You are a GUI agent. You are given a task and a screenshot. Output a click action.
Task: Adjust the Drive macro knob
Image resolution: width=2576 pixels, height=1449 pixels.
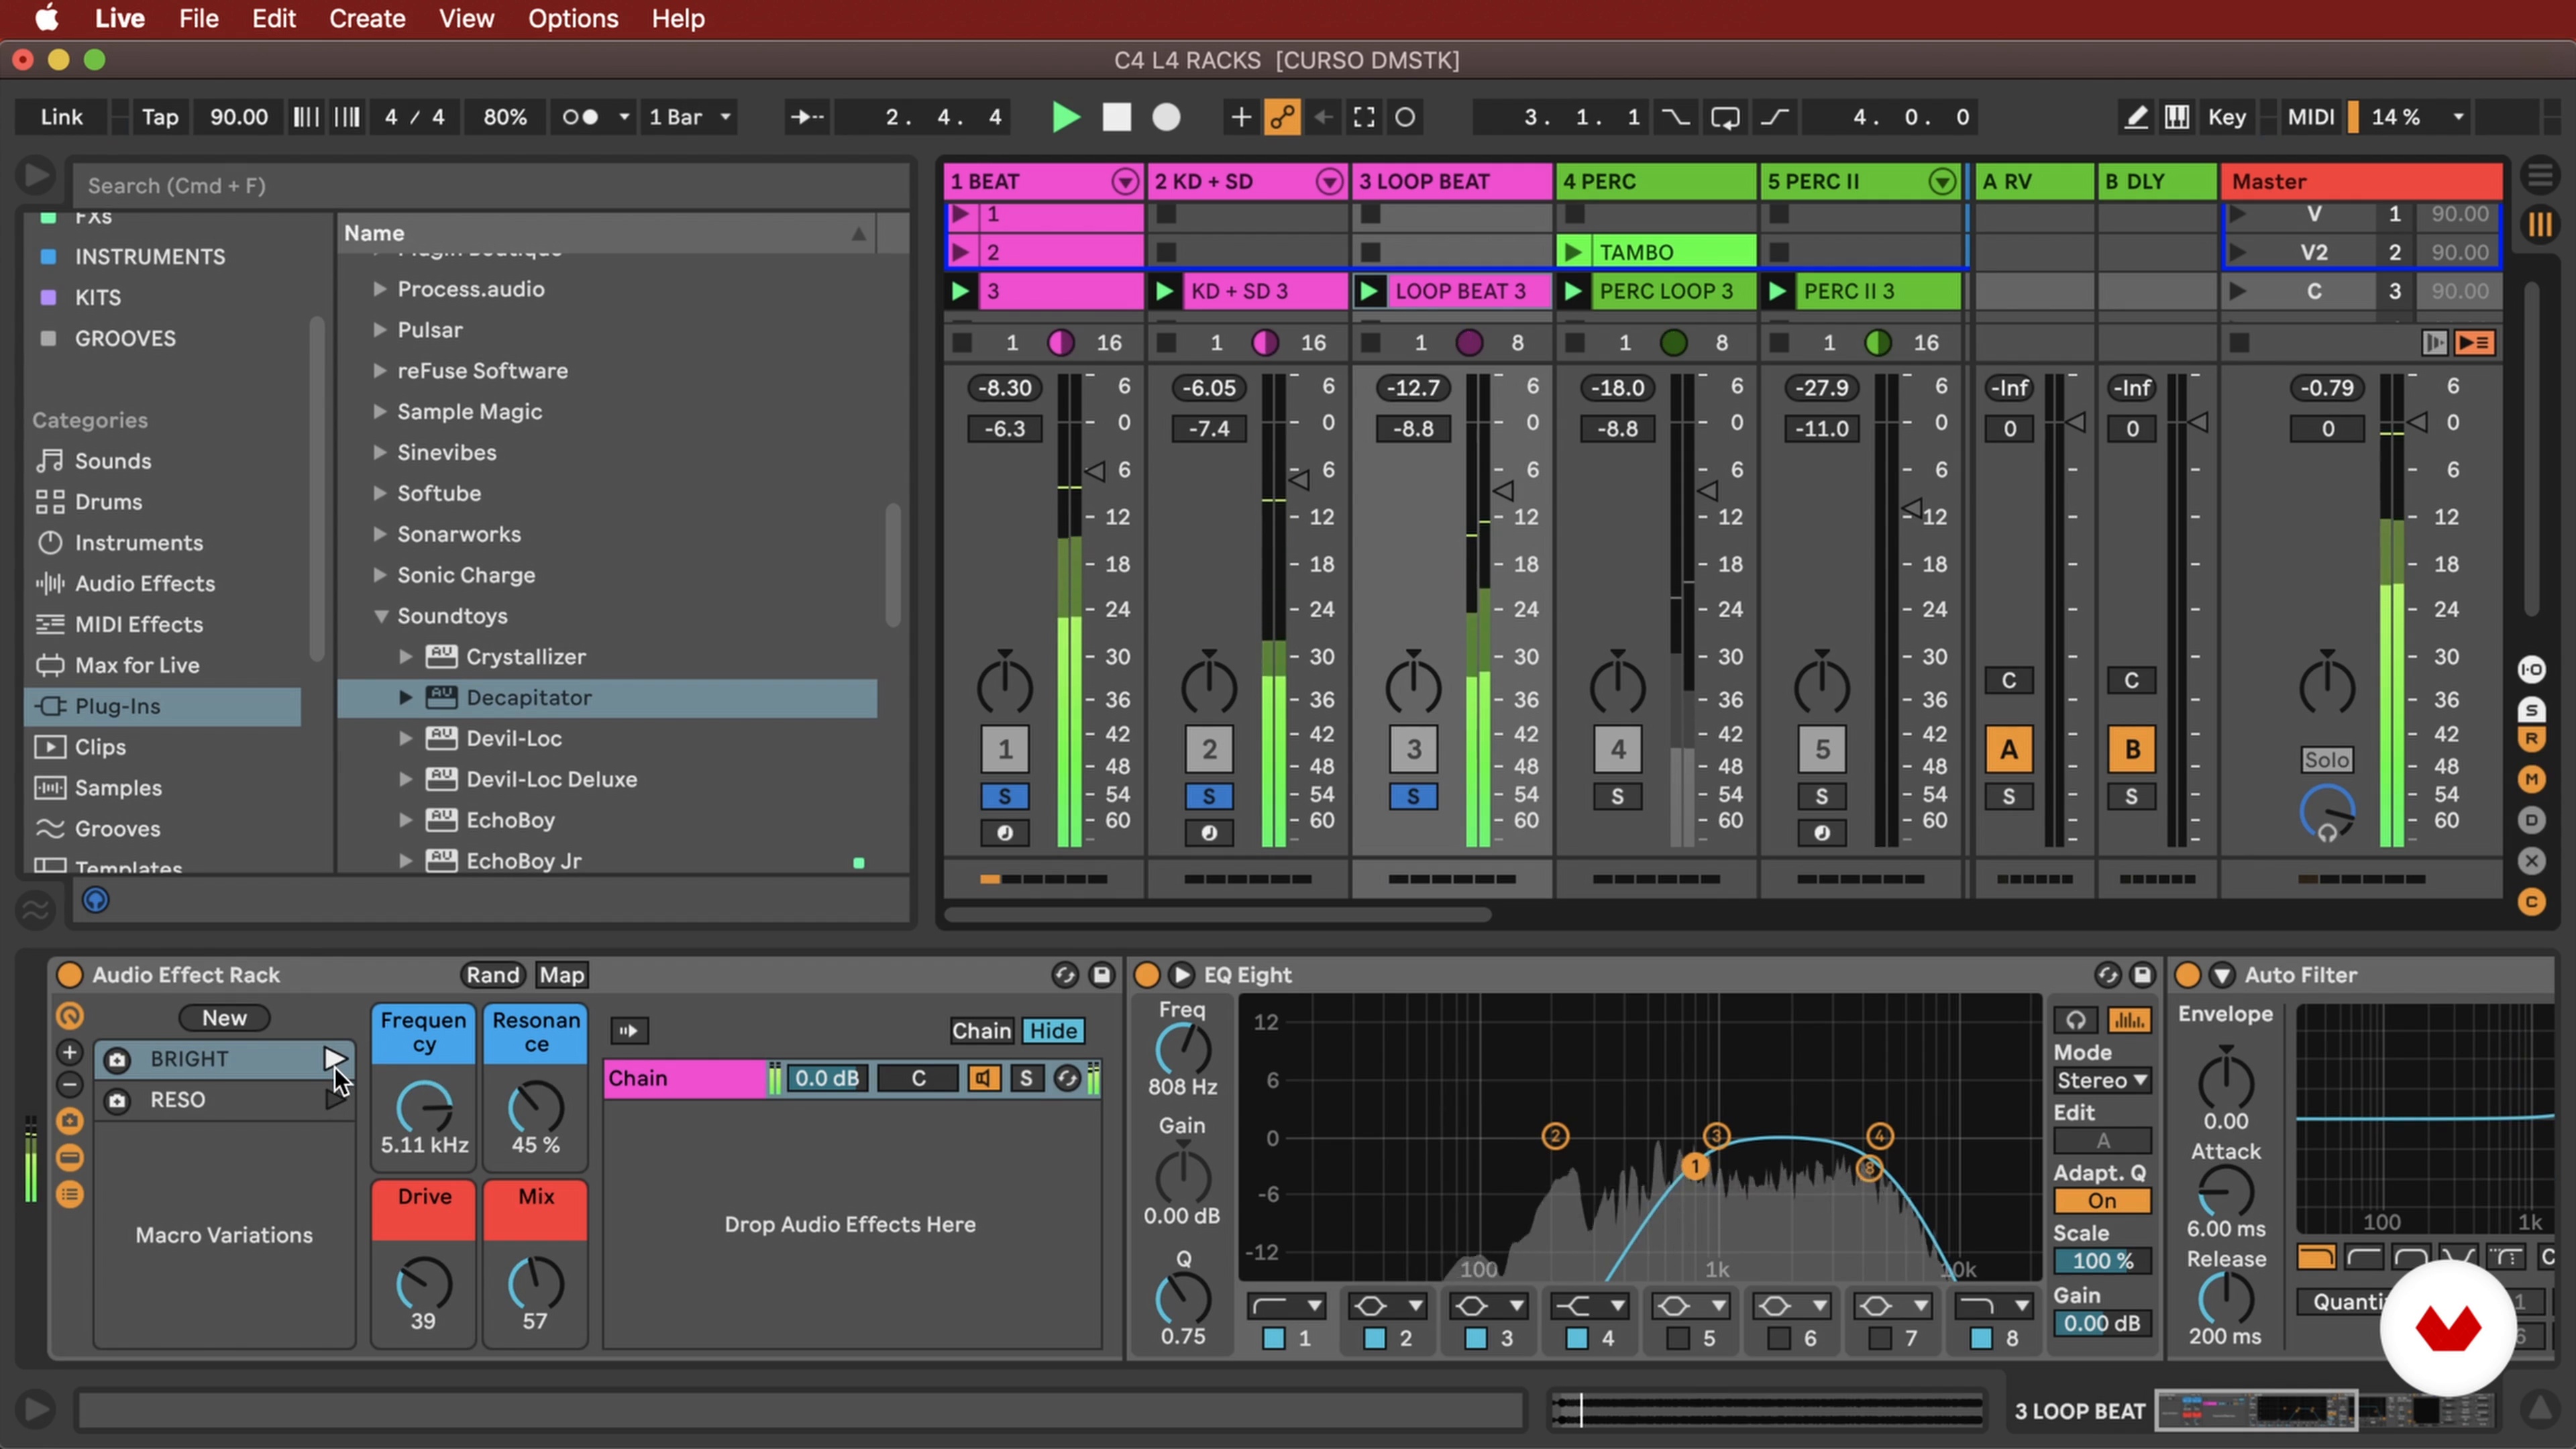[x=424, y=1284]
